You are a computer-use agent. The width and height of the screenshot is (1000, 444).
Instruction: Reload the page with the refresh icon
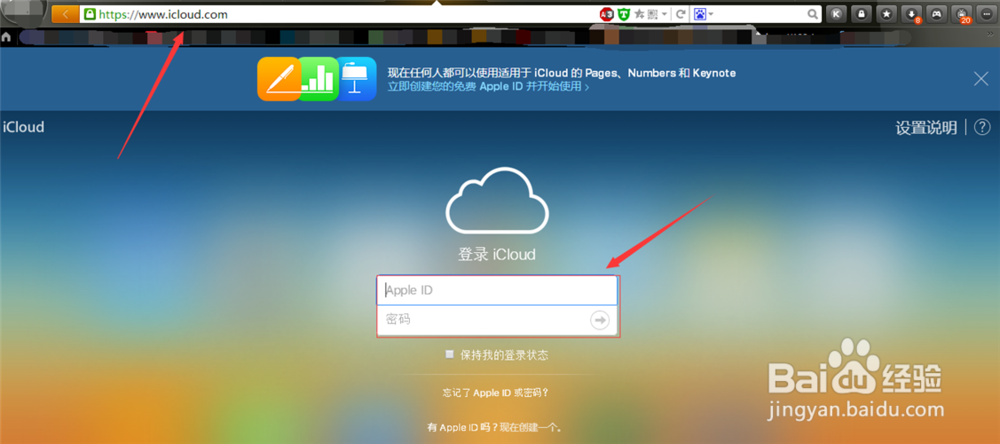(680, 14)
